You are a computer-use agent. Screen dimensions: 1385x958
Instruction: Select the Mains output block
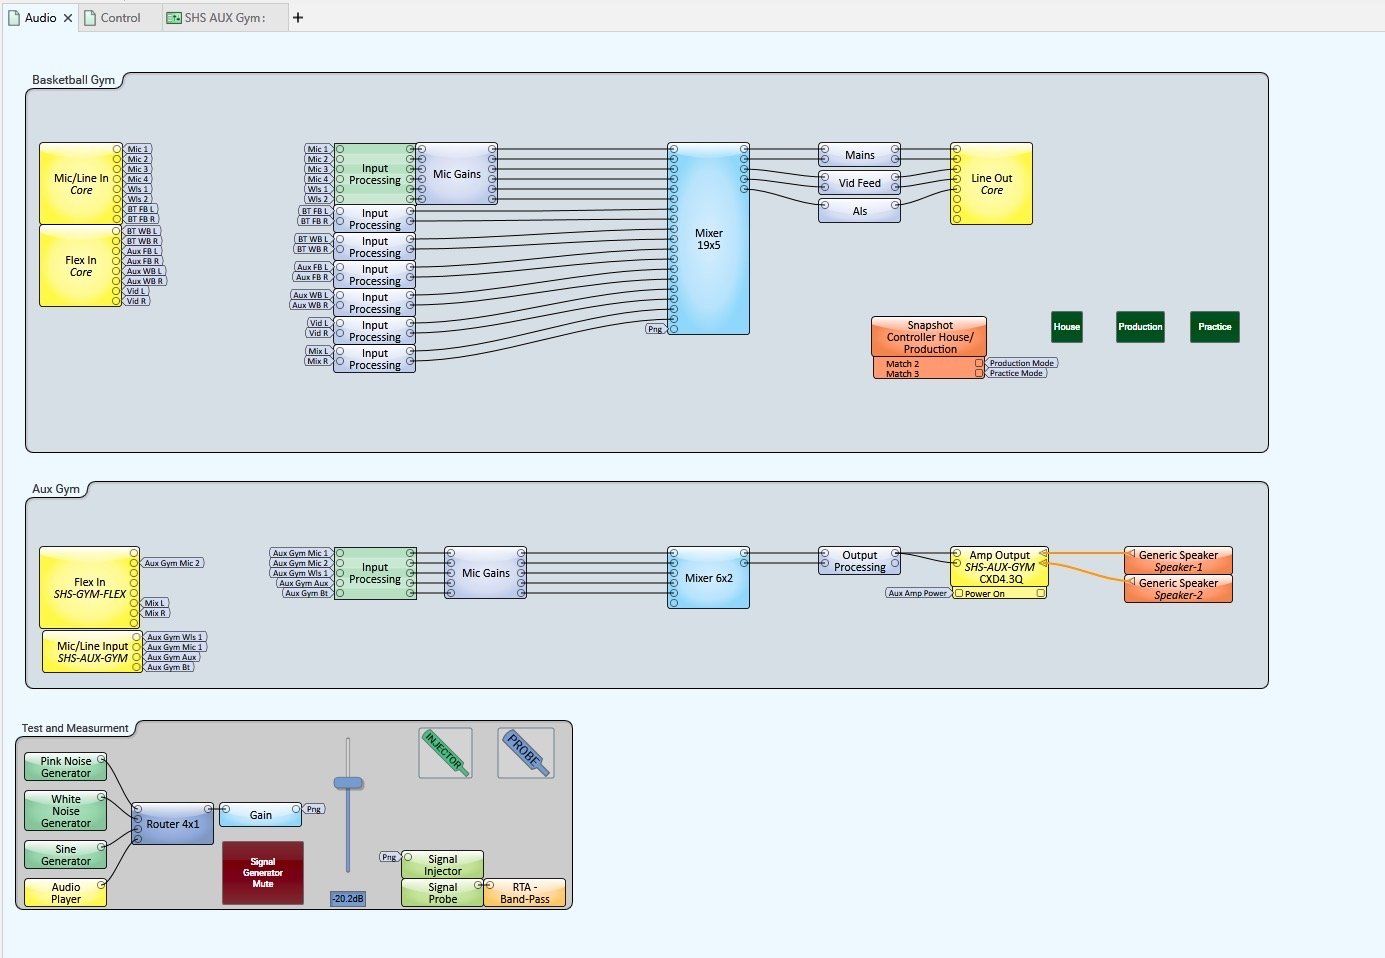coord(859,155)
